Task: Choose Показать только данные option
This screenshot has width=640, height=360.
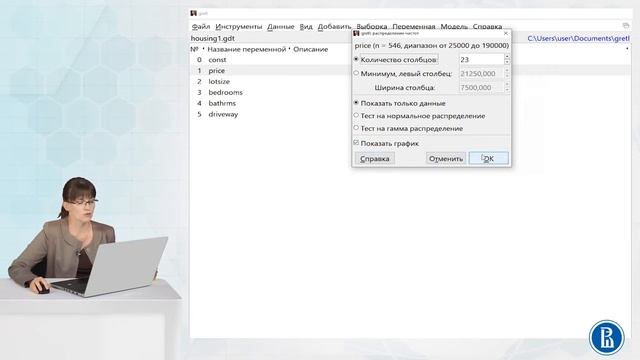Action: pyautogui.click(x=356, y=103)
